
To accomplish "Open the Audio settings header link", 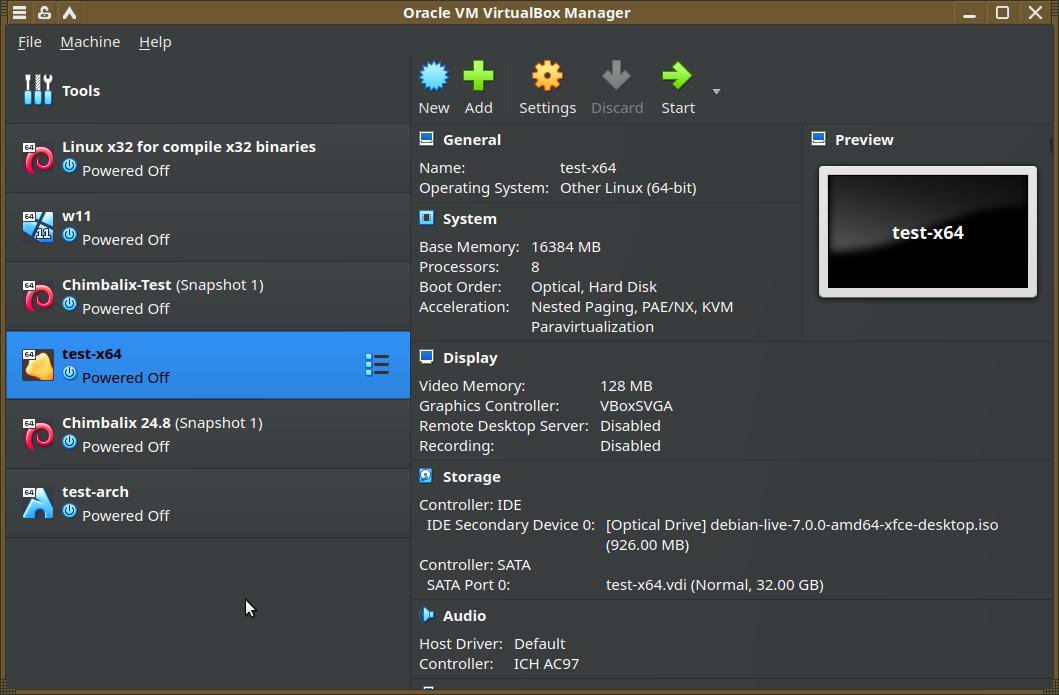I will coord(464,616).
